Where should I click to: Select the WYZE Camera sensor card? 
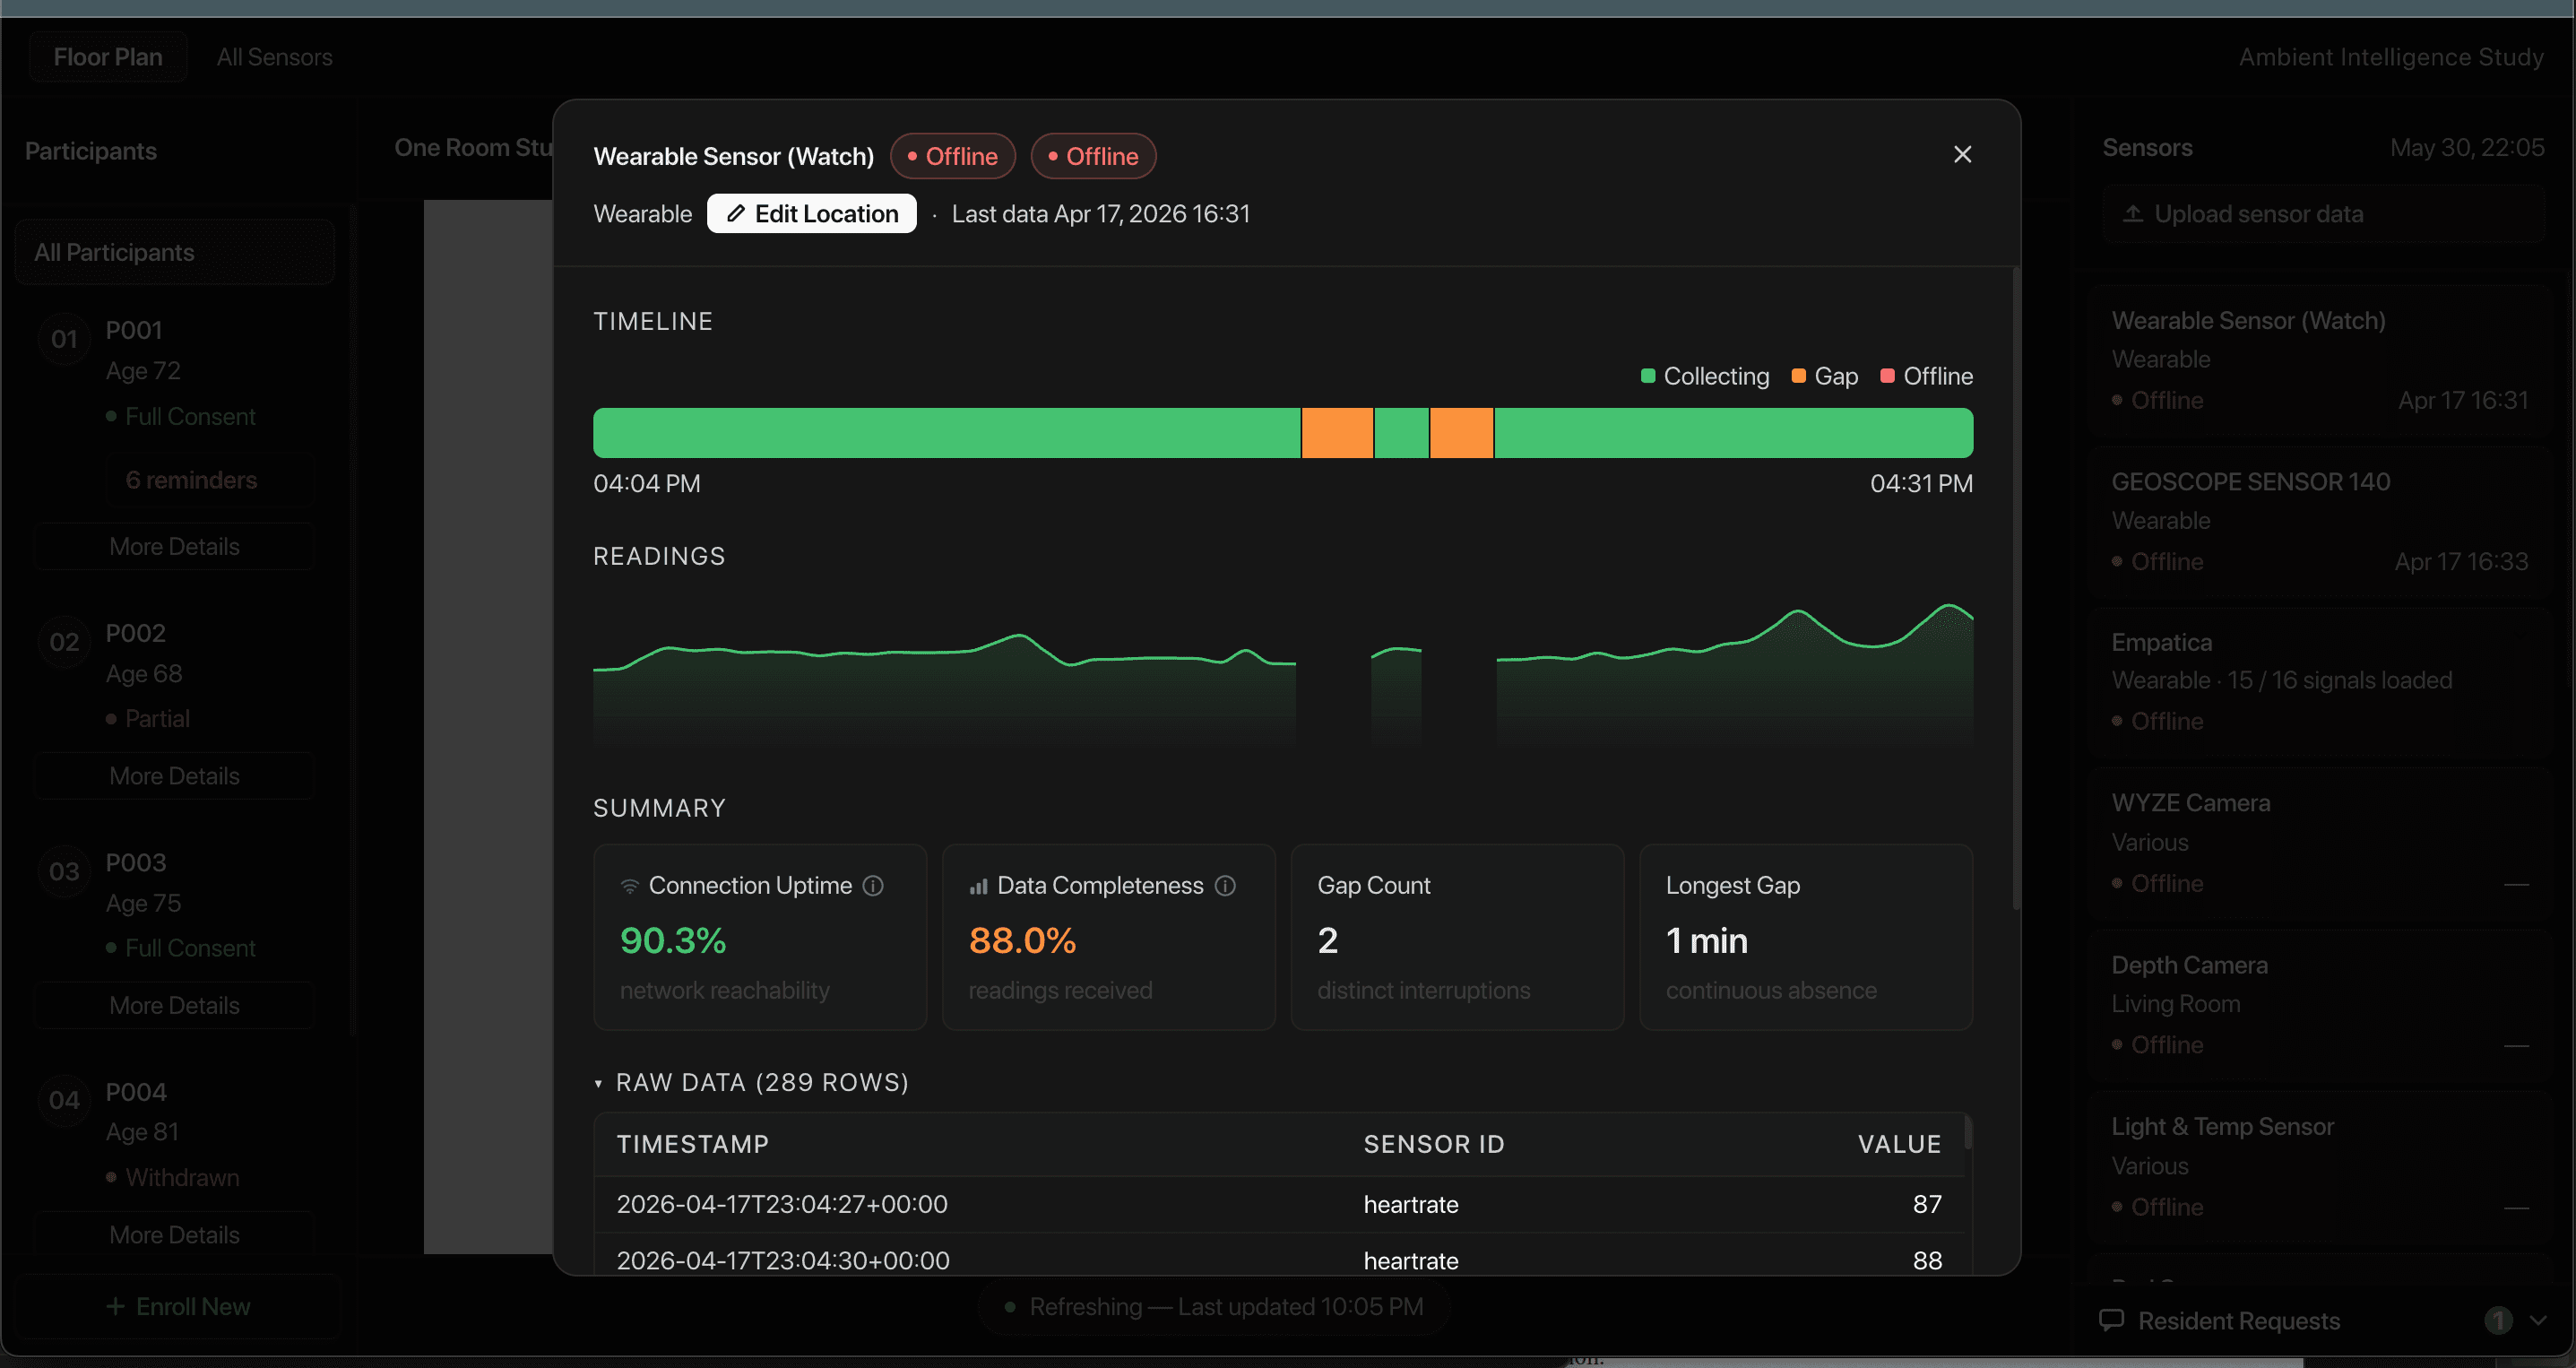tap(2320, 844)
